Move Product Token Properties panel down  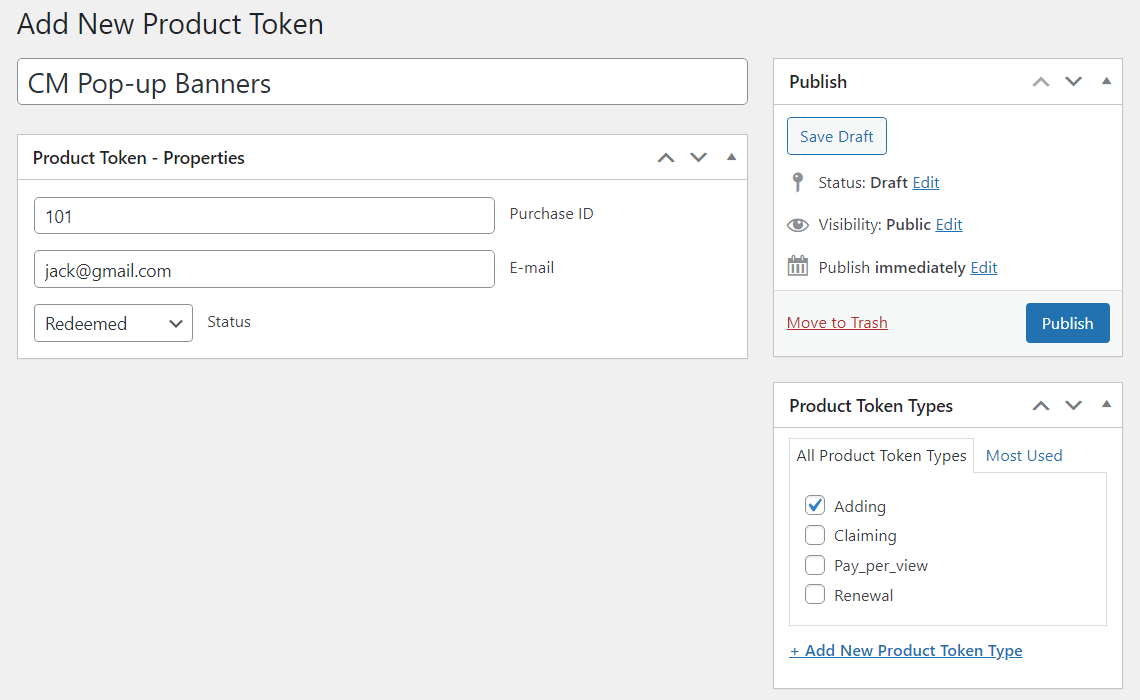pyautogui.click(x=698, y=157)
